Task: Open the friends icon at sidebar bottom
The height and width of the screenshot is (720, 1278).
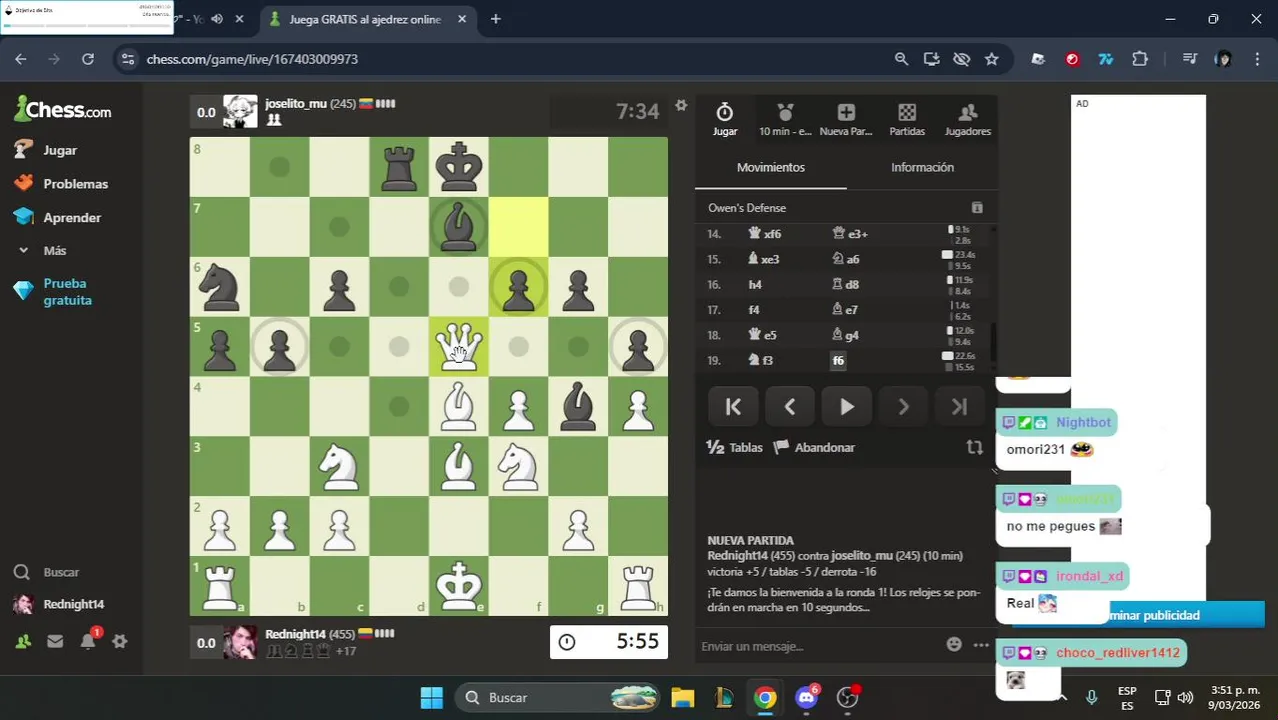Action: point(23,642)
